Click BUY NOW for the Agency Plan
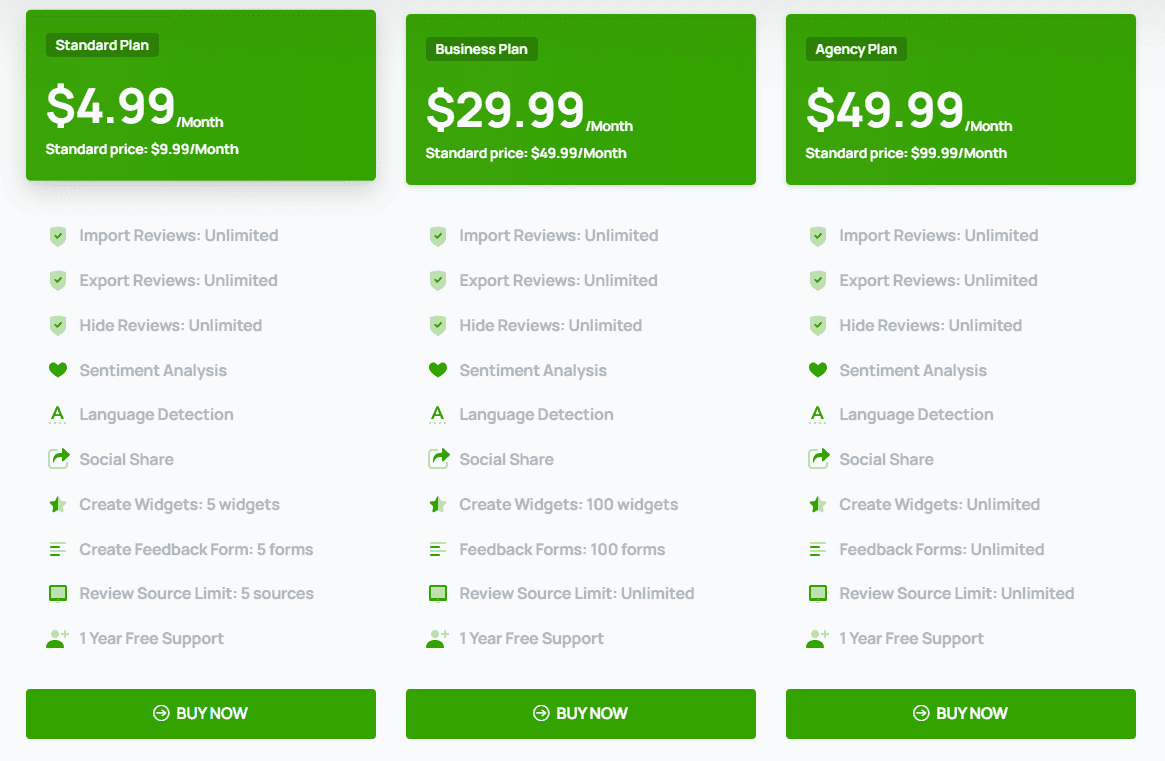This screenshot has width=1165, height=761. coord(960,713)
